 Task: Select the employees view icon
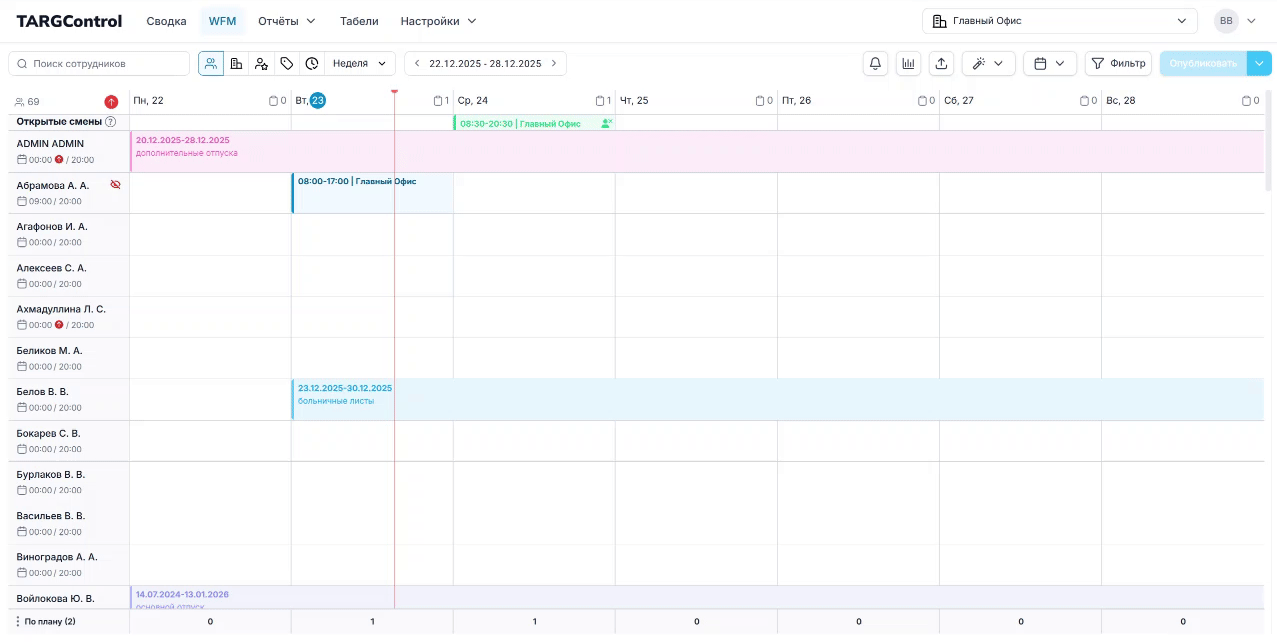point(211,64)
